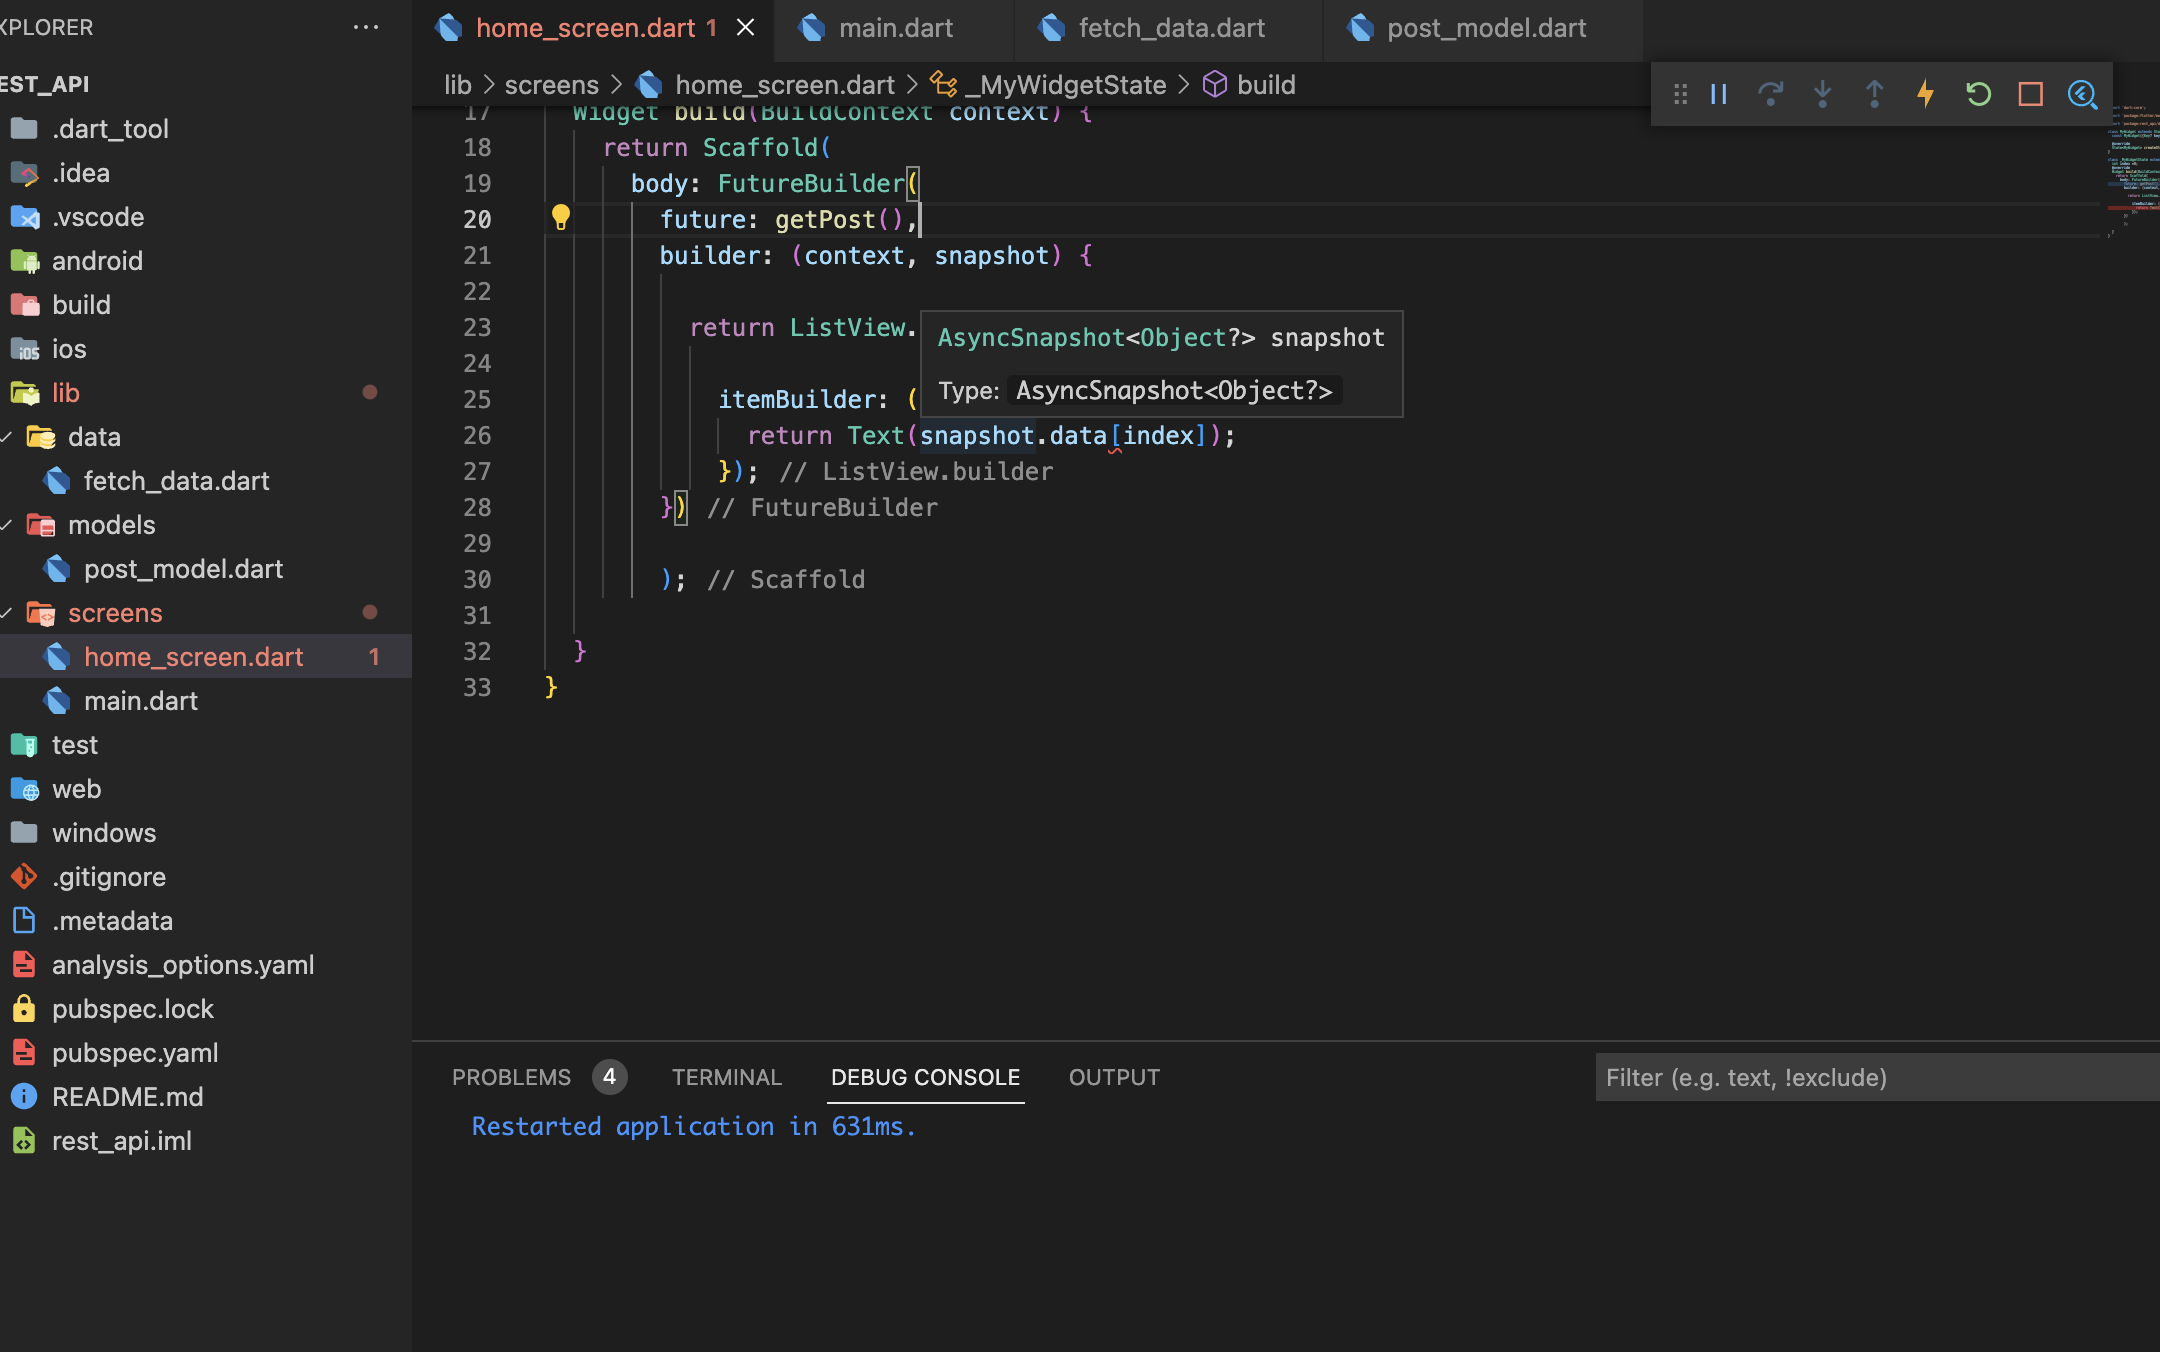
Task: Click the screens breadcrumb
Action: coord(551,85)
